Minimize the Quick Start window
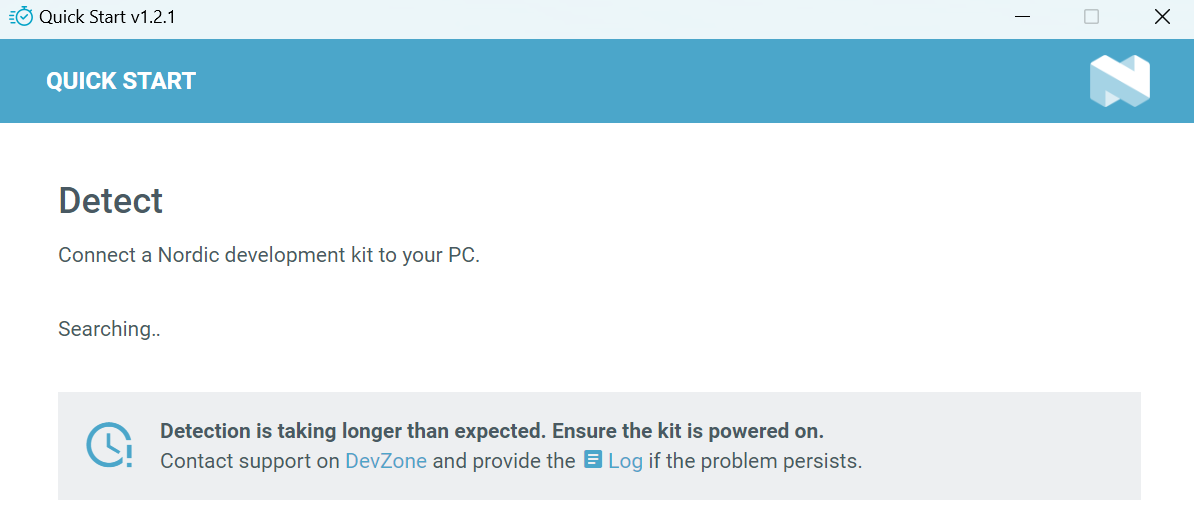 [x=1023, y=17]
